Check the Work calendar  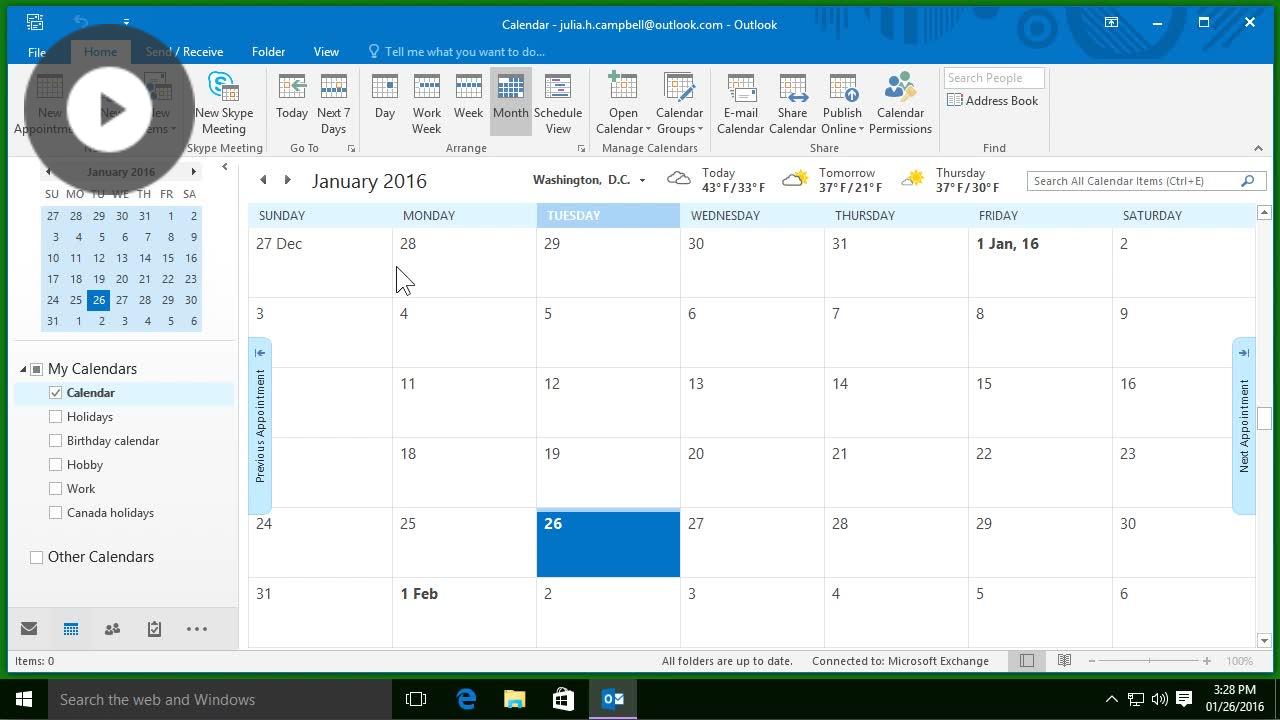click(x=55, y=488)
